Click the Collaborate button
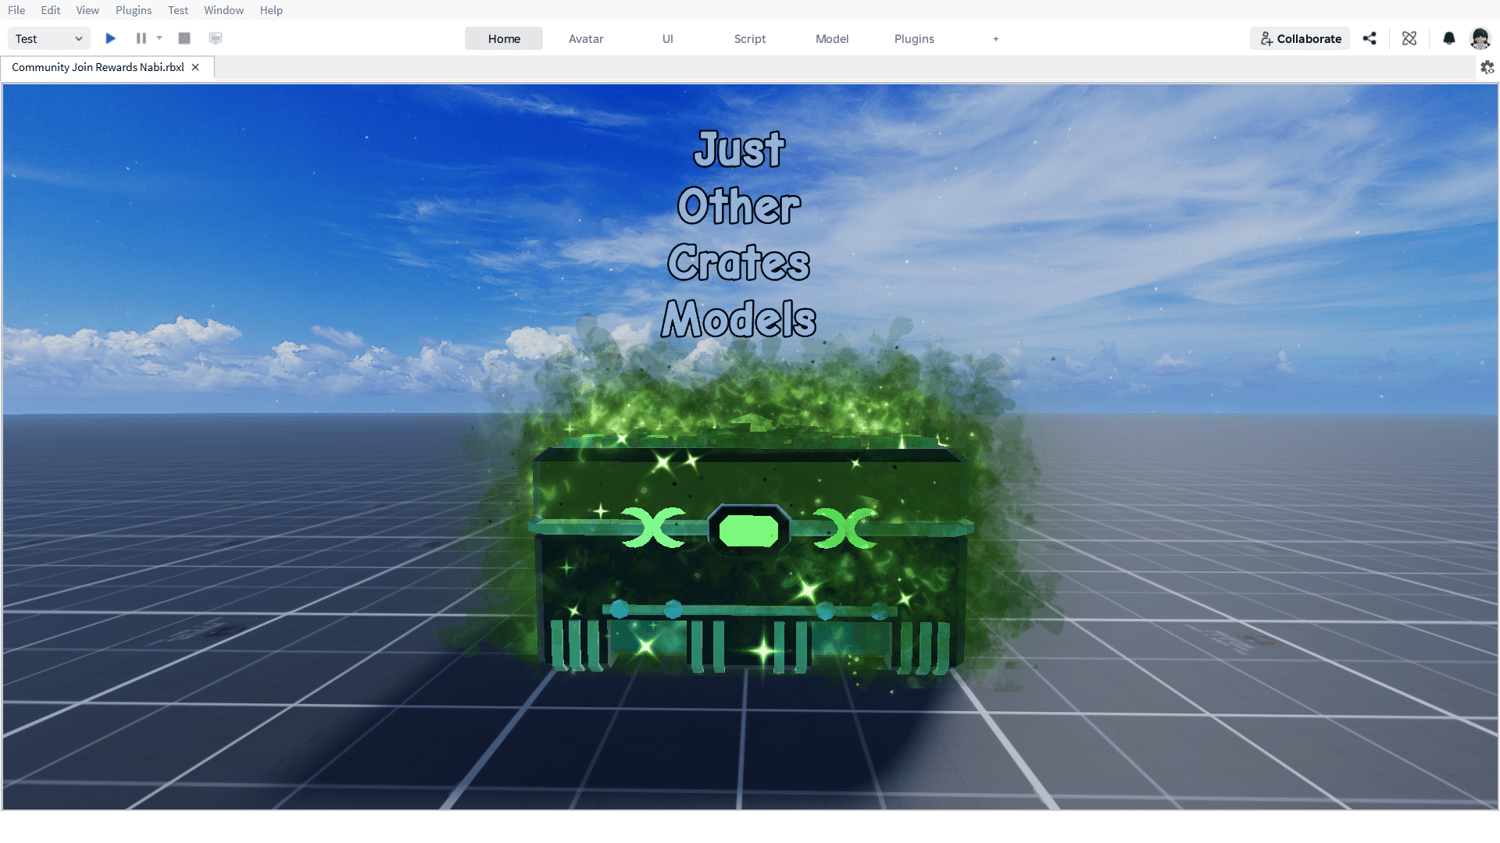 pos(1300,38)
